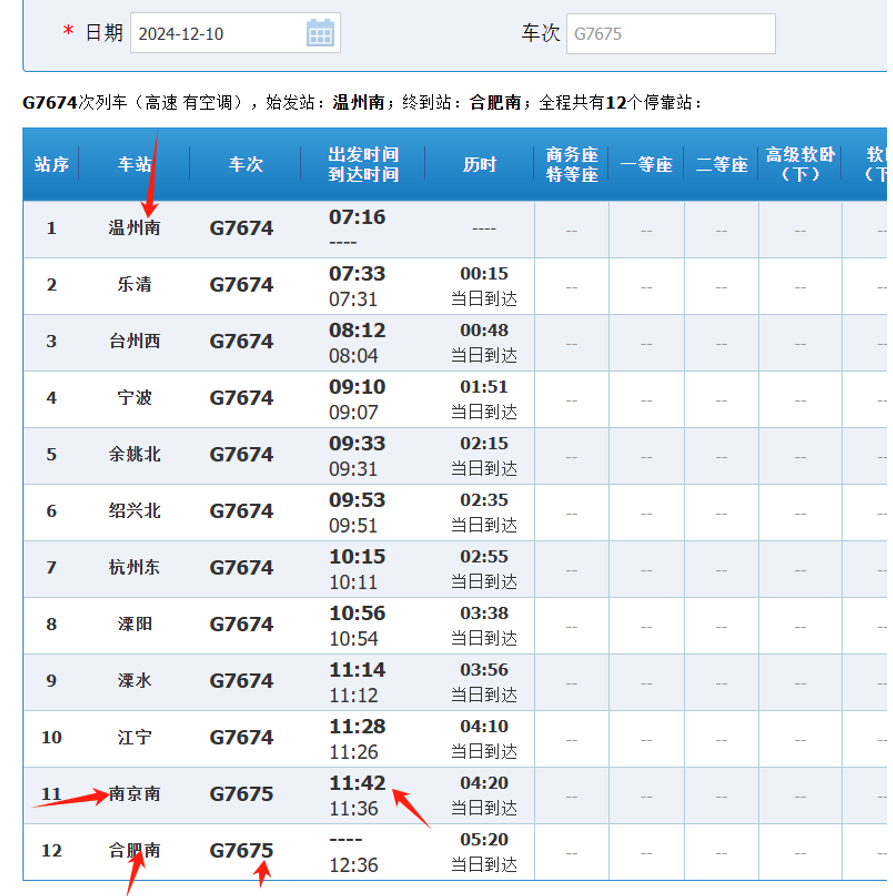The image size is (893, 896).
Task: Click G7675 train number in 南京南 row
Action: (x=241, y=794)
